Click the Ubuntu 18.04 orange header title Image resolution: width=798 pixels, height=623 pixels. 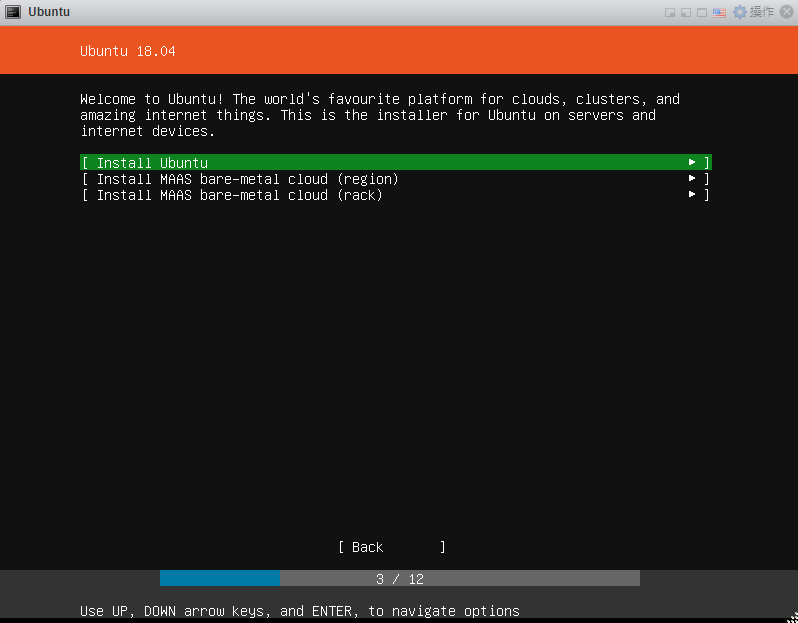point(128,51)
